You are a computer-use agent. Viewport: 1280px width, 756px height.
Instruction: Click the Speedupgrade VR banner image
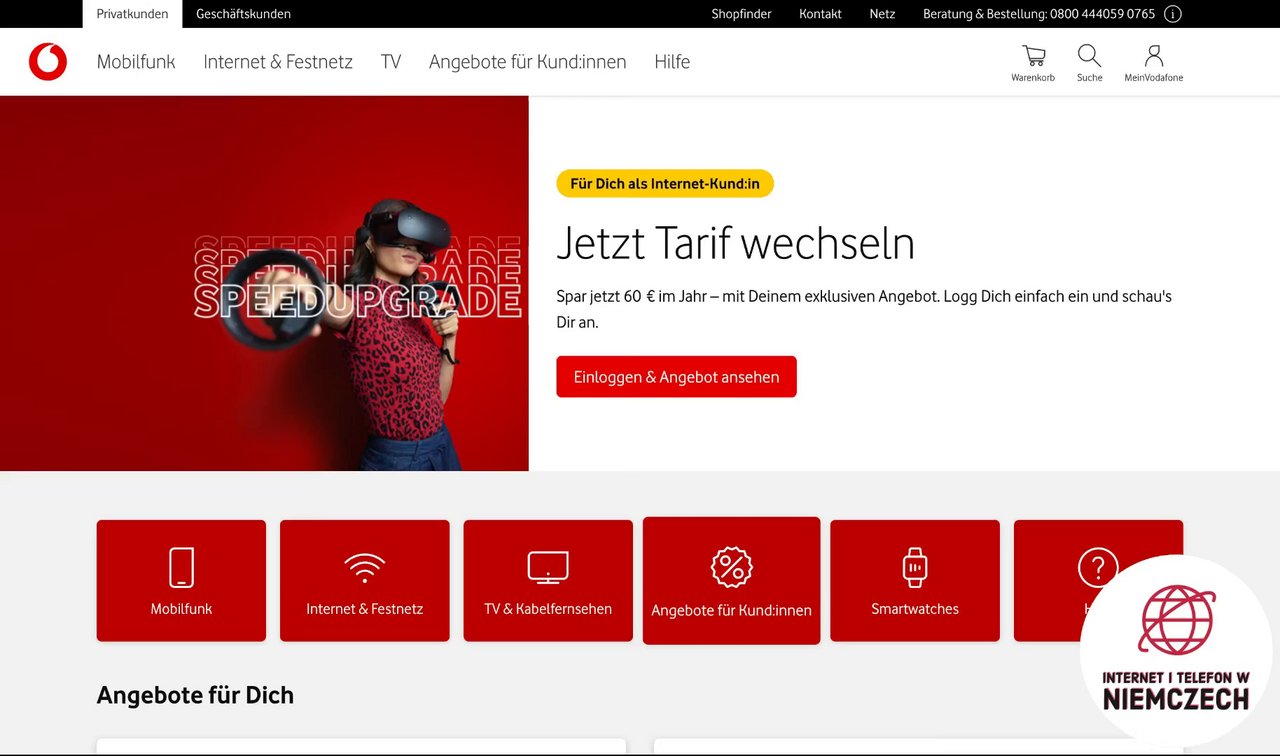(x=264, y=283)
